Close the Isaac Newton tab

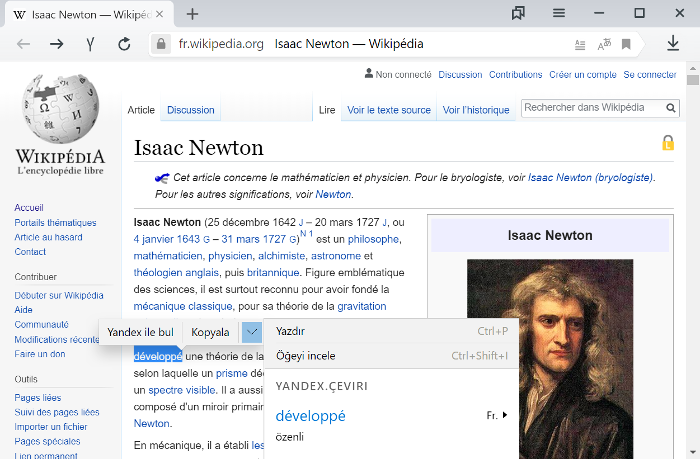(160, 14)
